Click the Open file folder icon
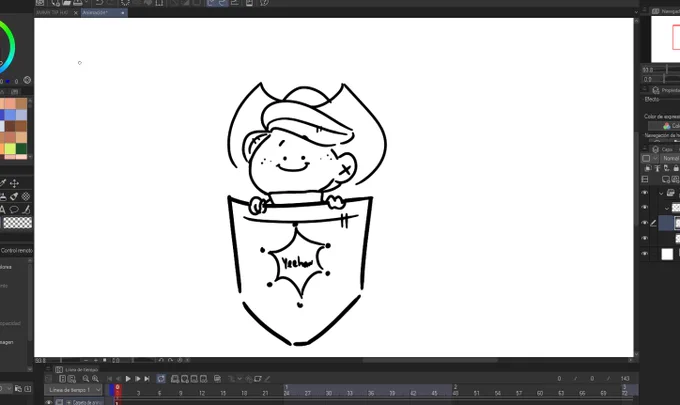This screenshot has height=405, width=680. tap(66, 3)
